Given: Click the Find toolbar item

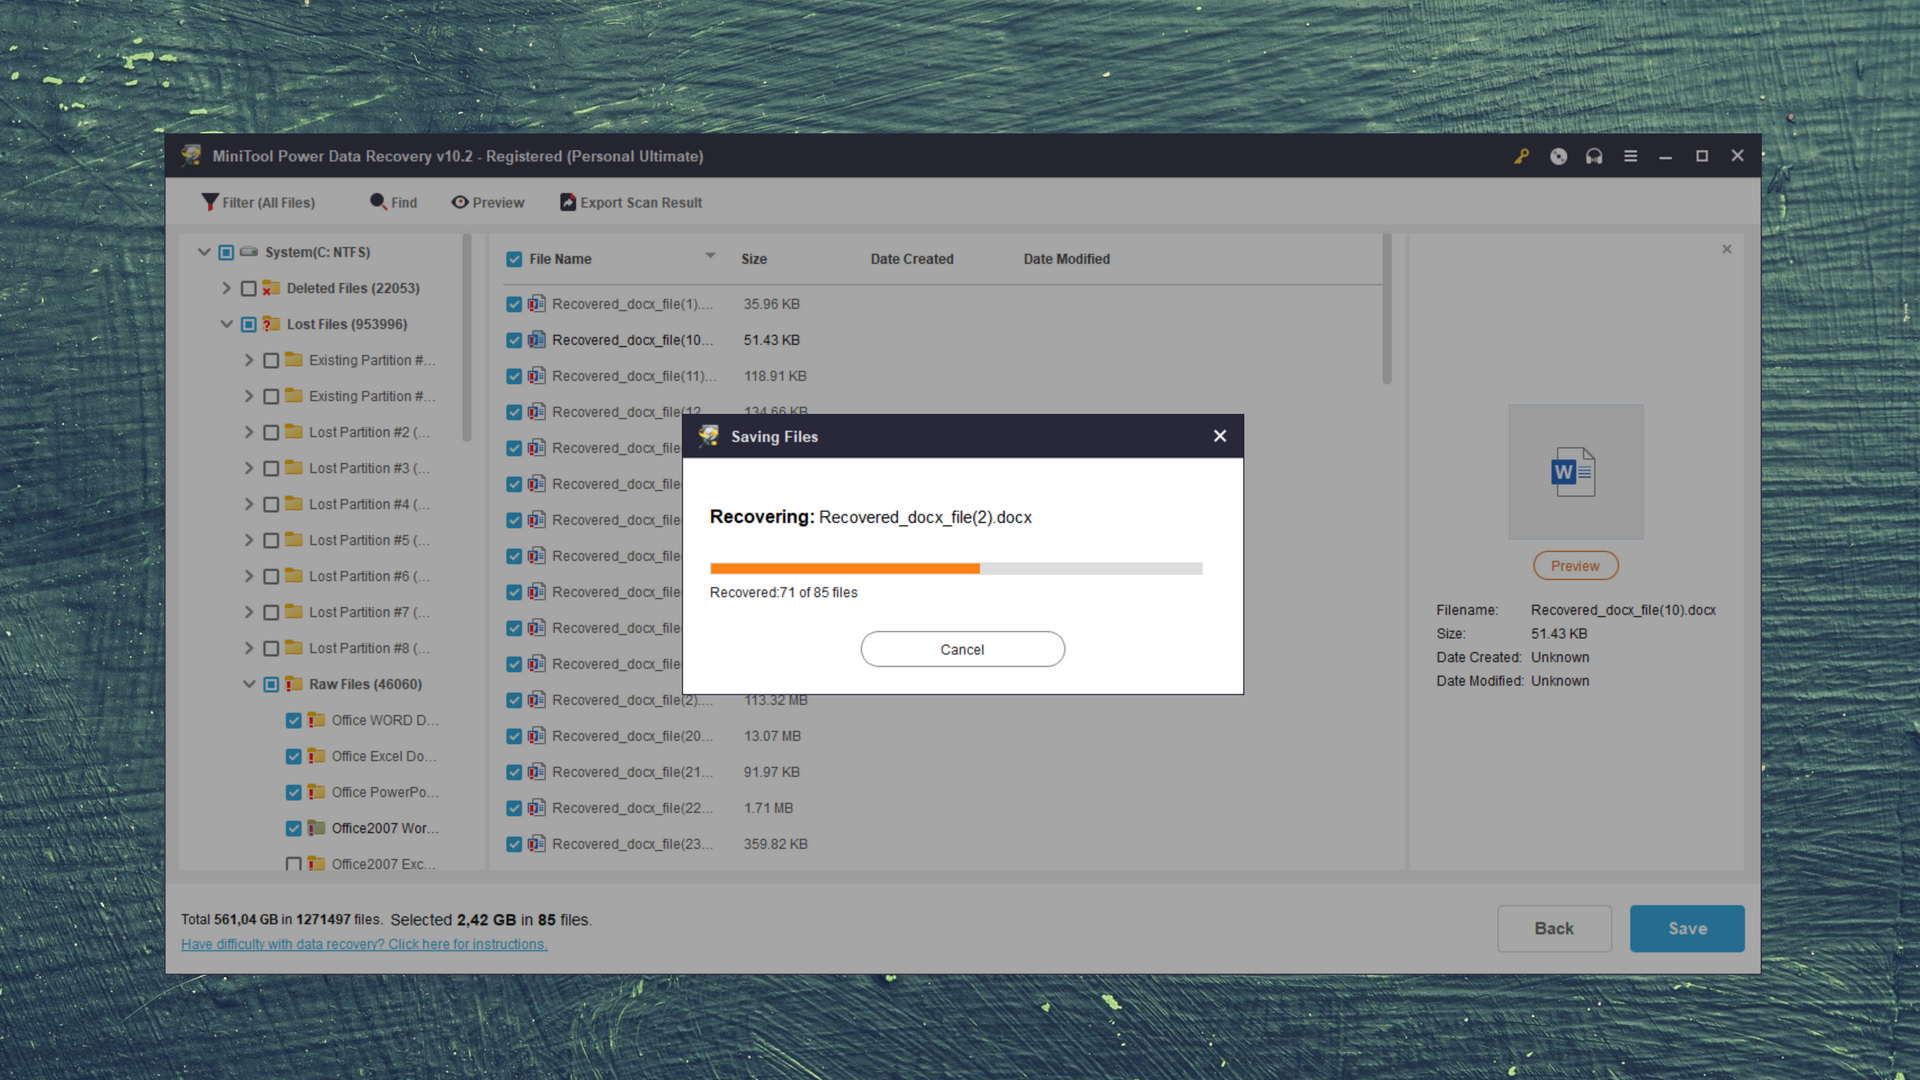Looking at the screenshot, I should [393, 202].
